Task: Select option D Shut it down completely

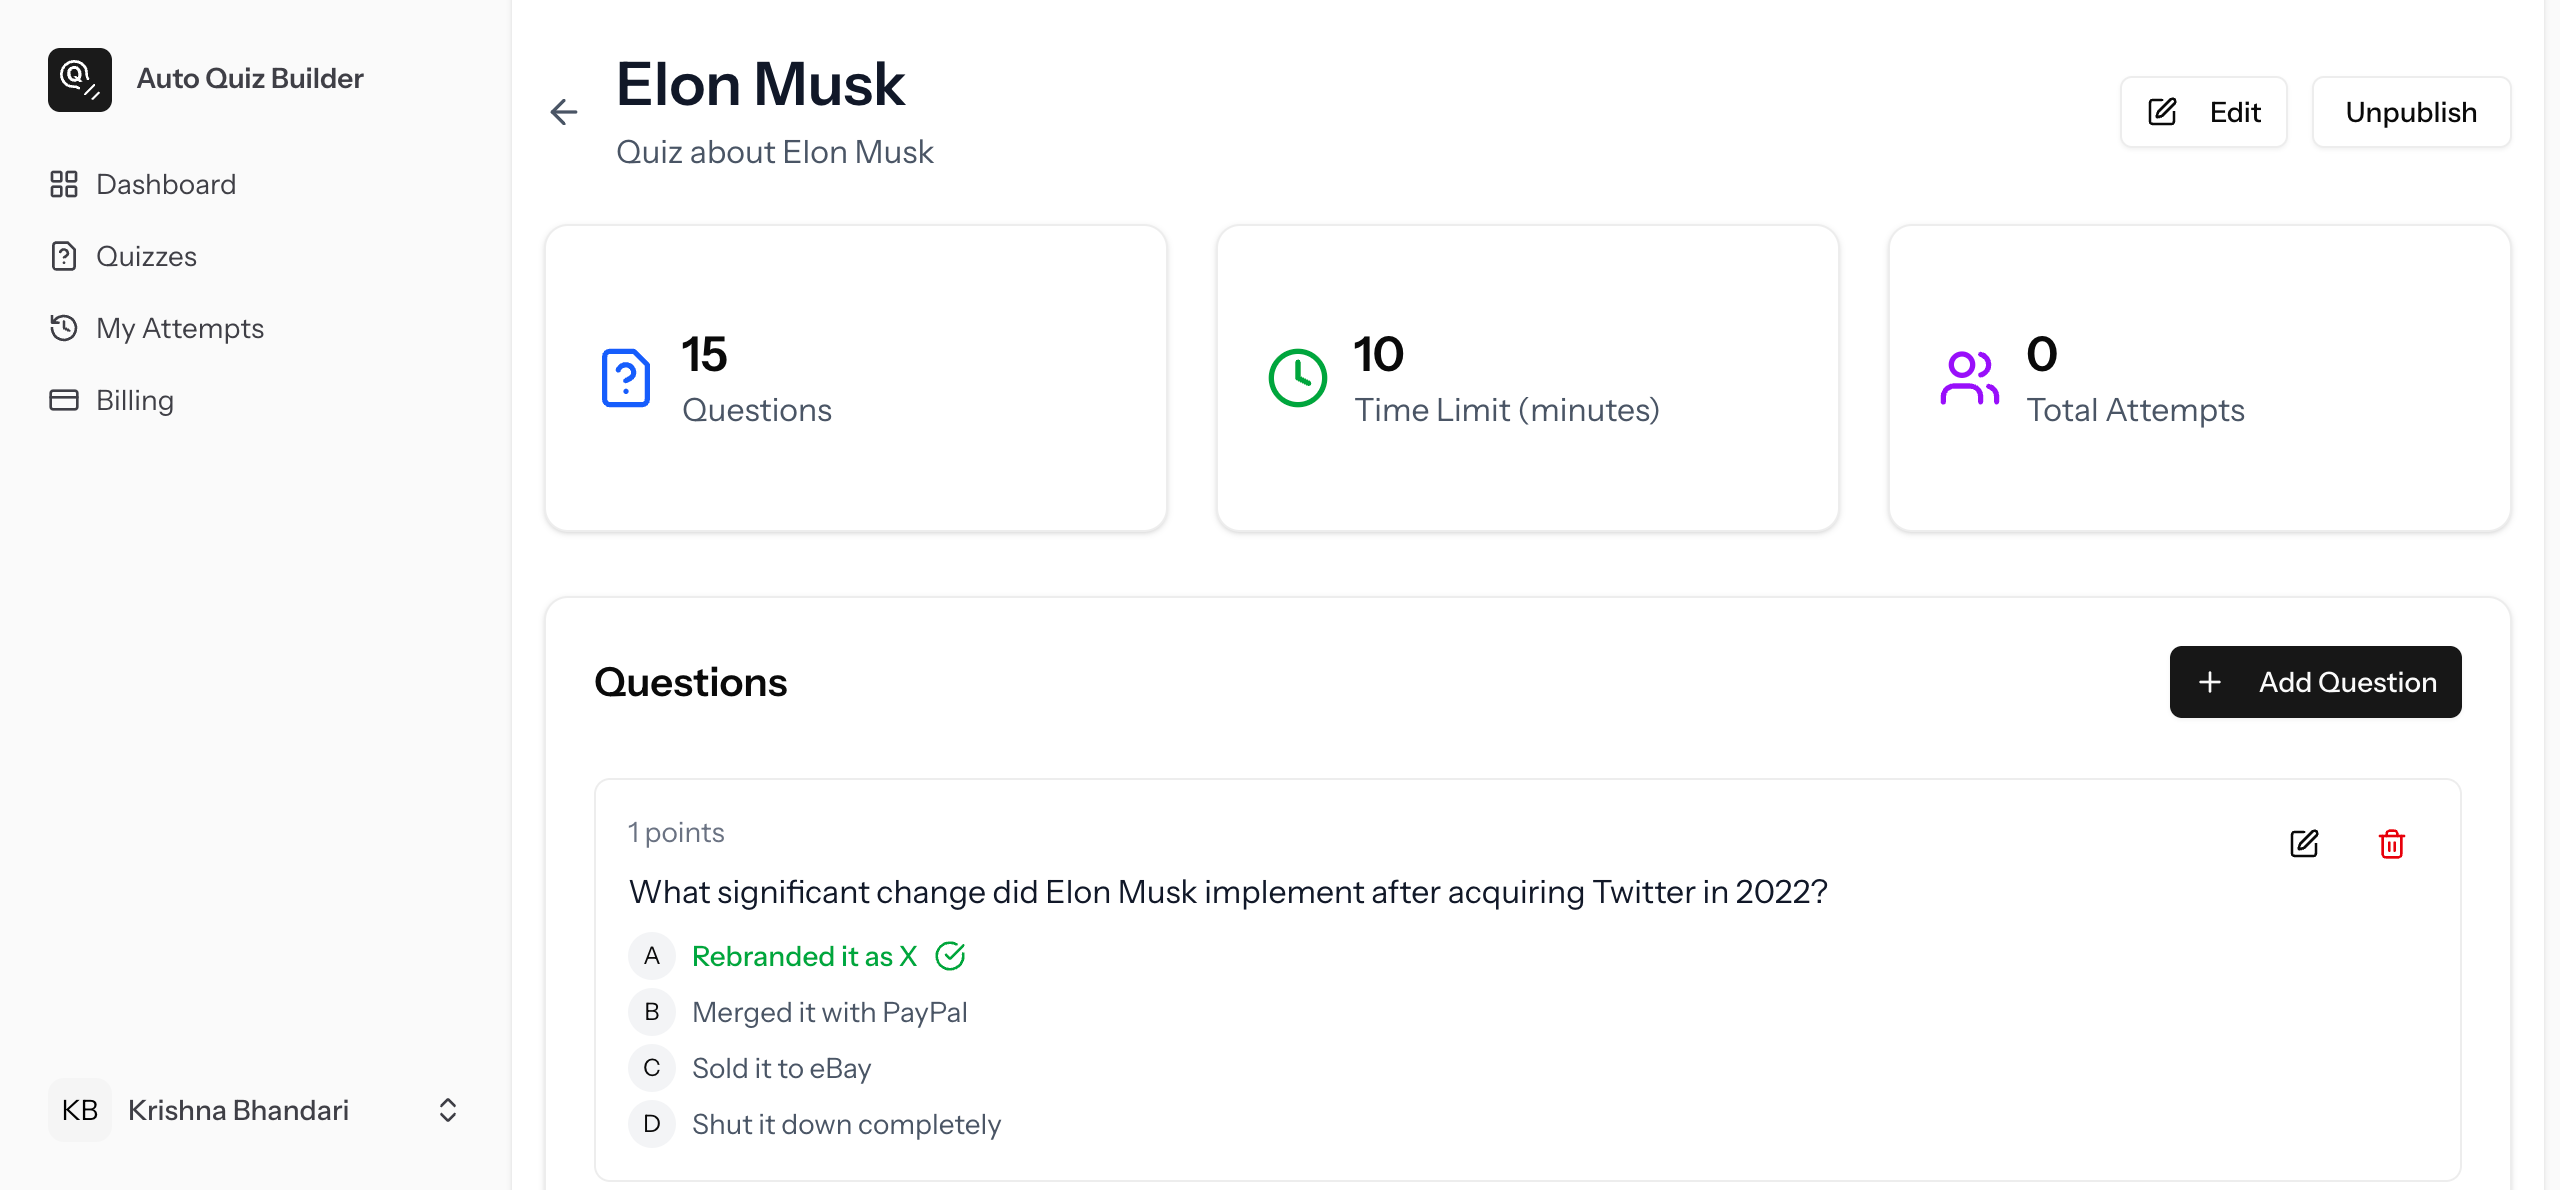Action: [x=845, y=1125]
